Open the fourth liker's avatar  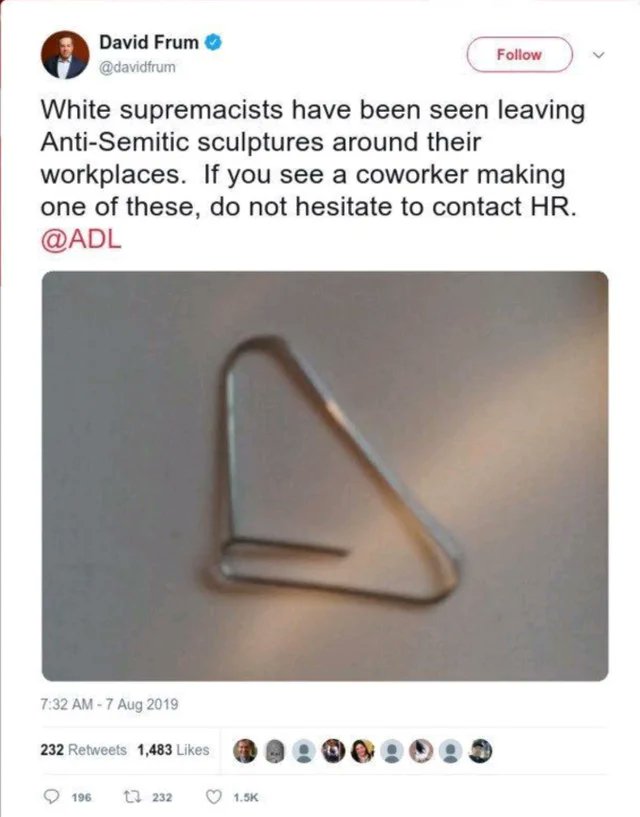(333, 751)
